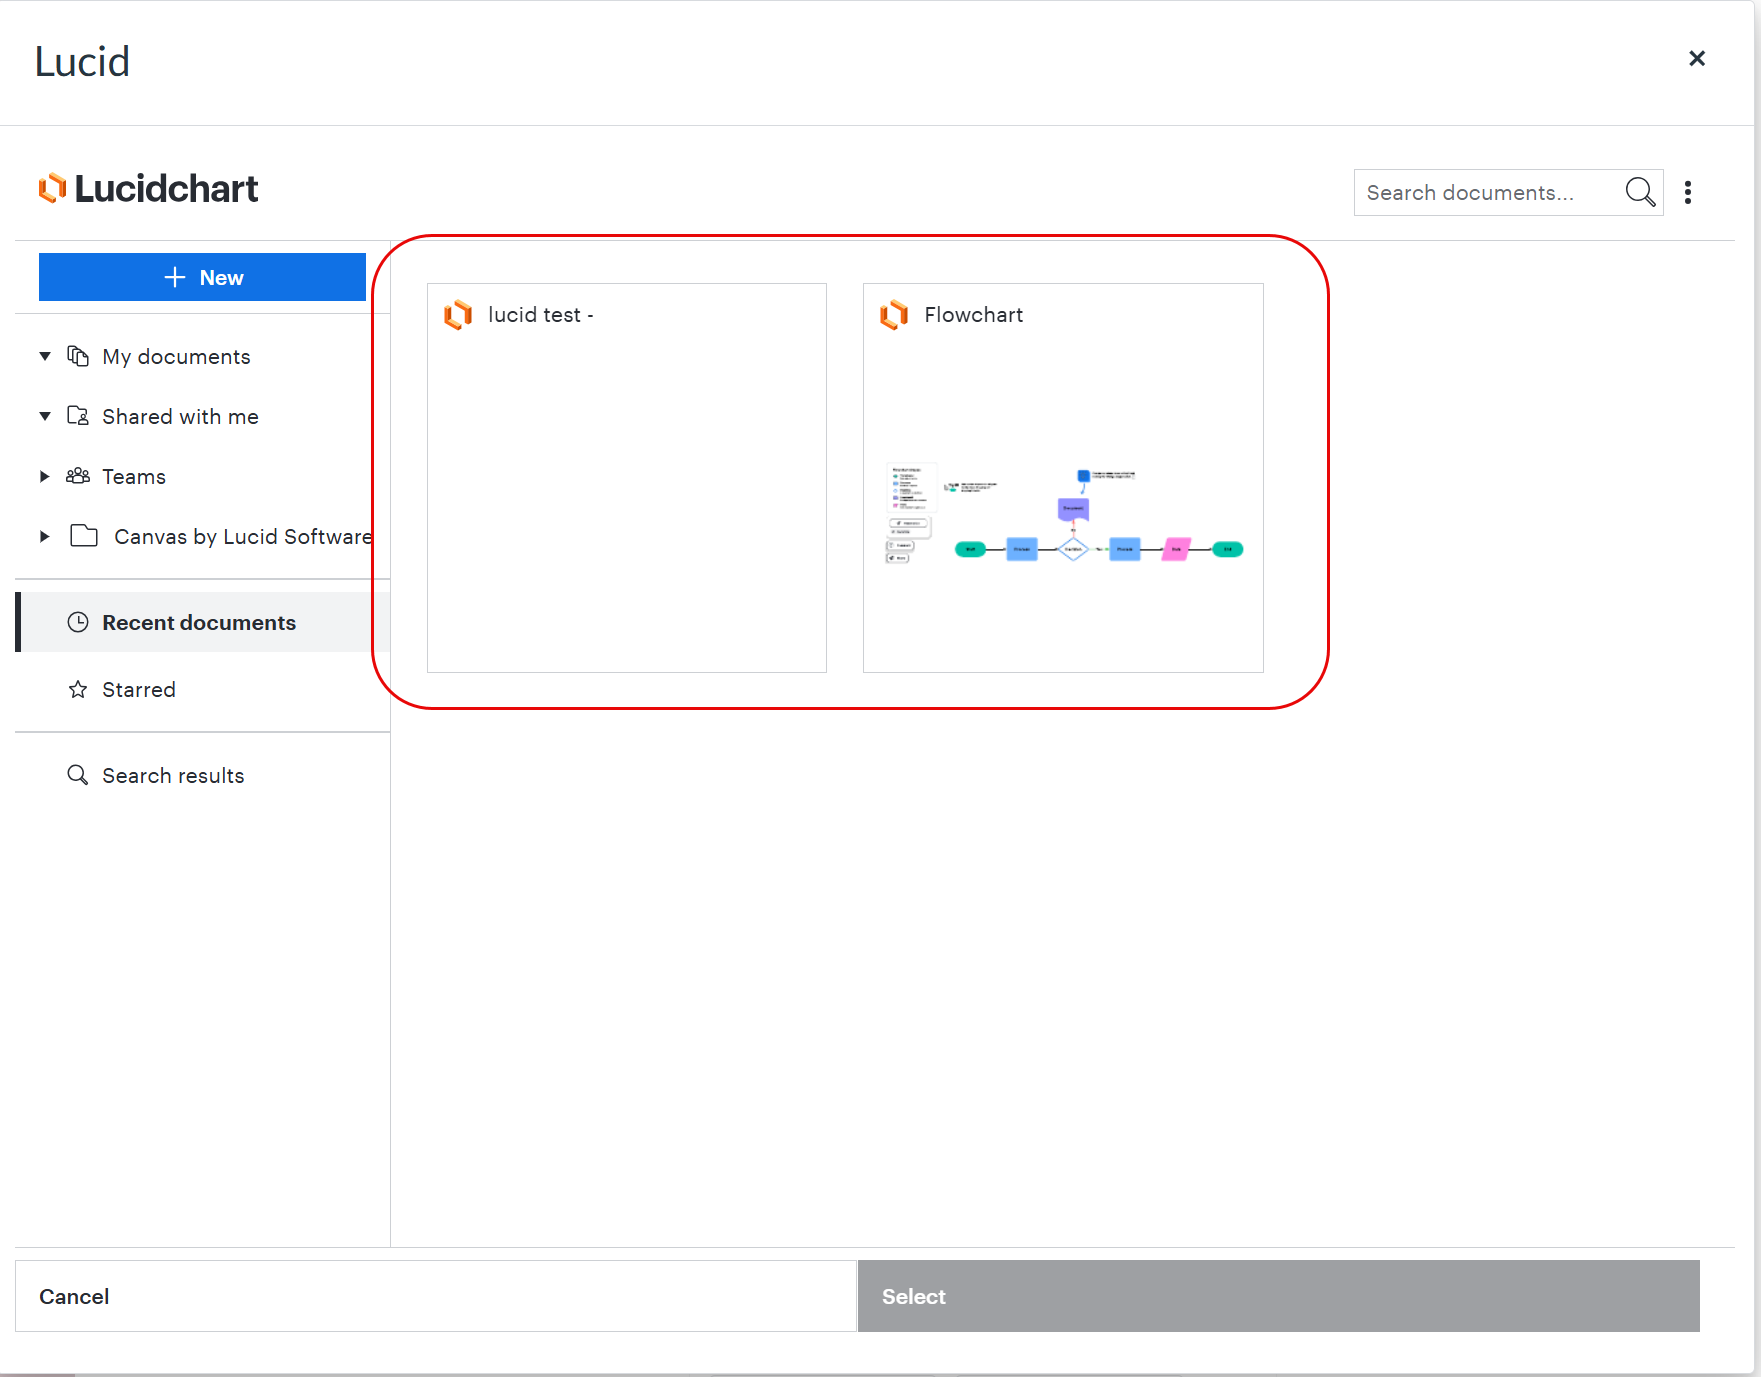This screenshot has height=1377, width=1761.
Task: Click the 'Flowchart' document title
Action: click(974, 315)
